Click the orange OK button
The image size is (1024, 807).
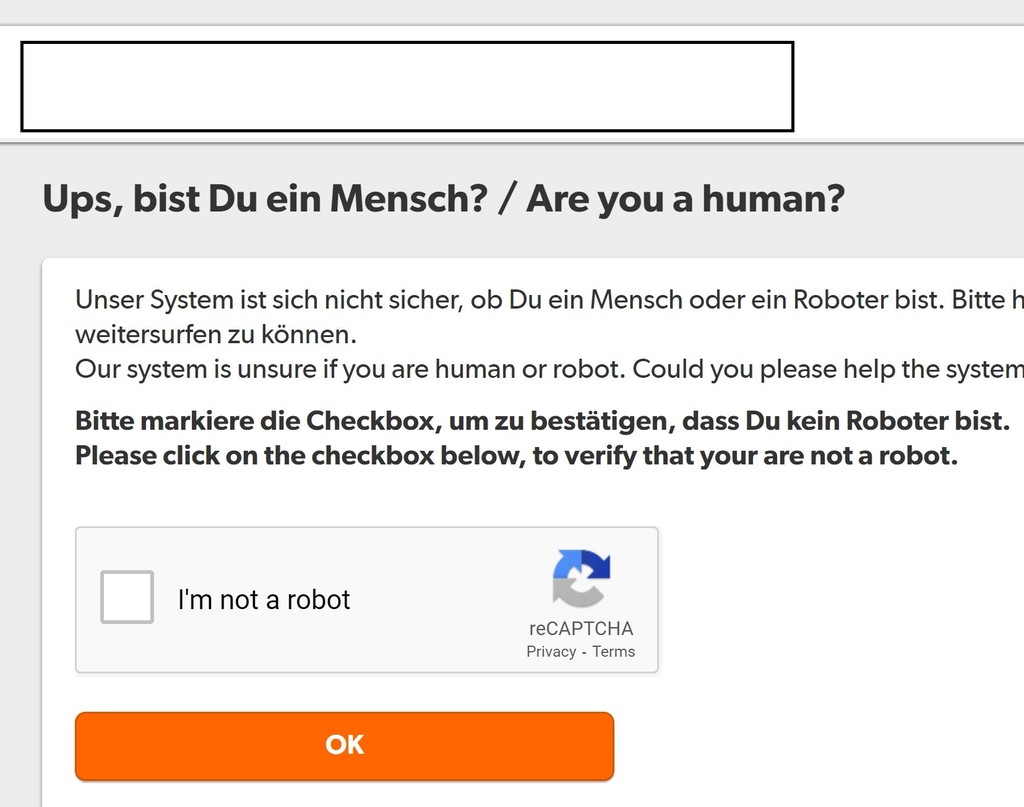344,746
